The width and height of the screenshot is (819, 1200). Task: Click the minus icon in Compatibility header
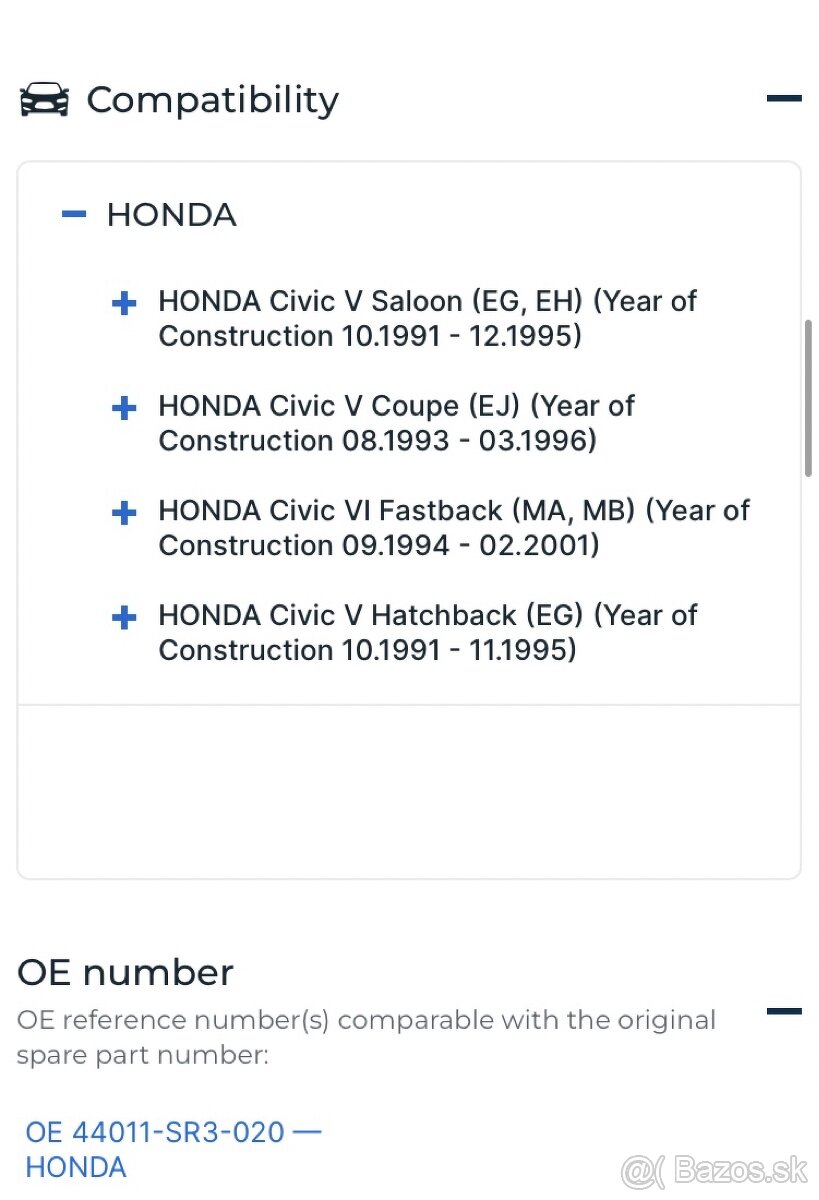tap(786, 98)
